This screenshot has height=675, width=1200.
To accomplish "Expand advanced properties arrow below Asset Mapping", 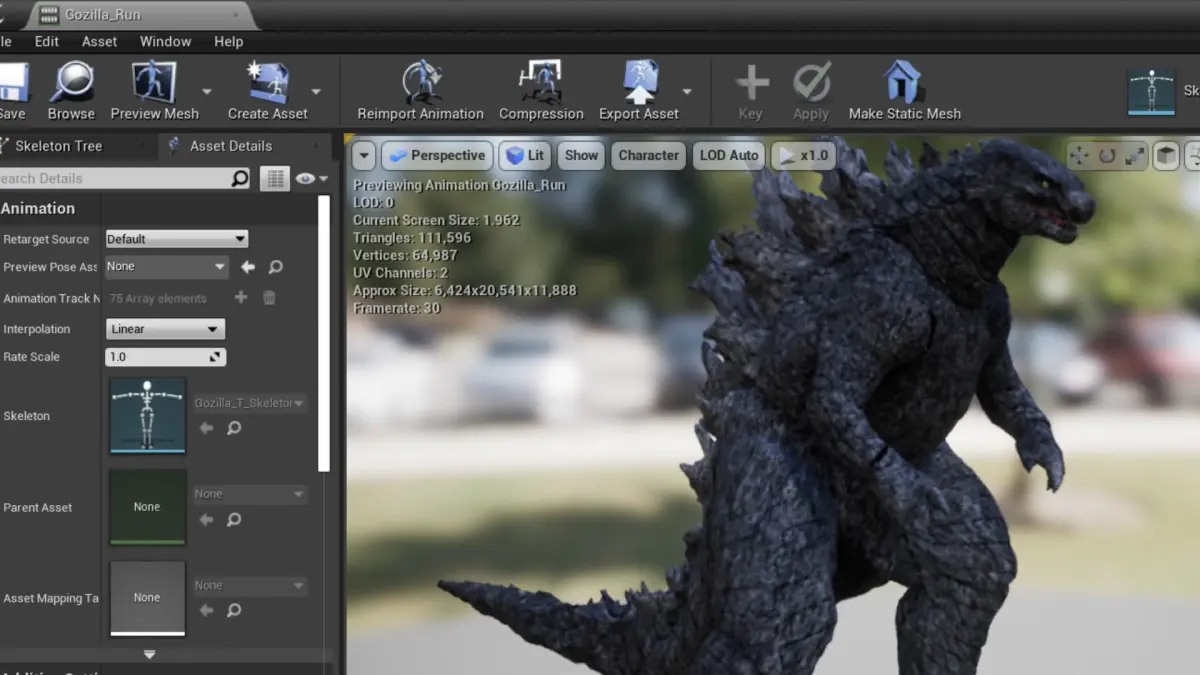I will click(150, 655).
